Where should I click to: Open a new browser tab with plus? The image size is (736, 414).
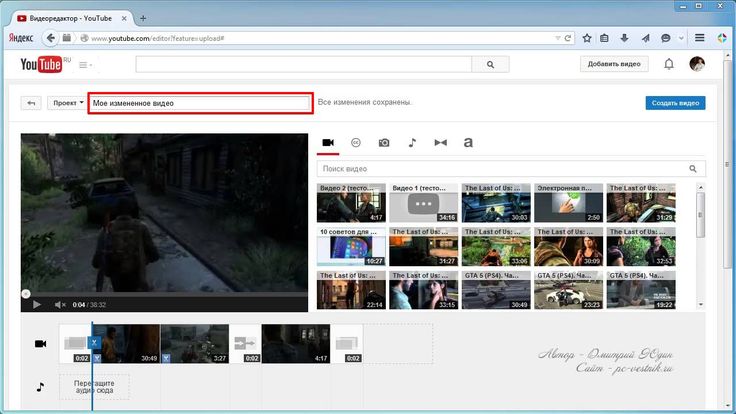coord(143,18)
